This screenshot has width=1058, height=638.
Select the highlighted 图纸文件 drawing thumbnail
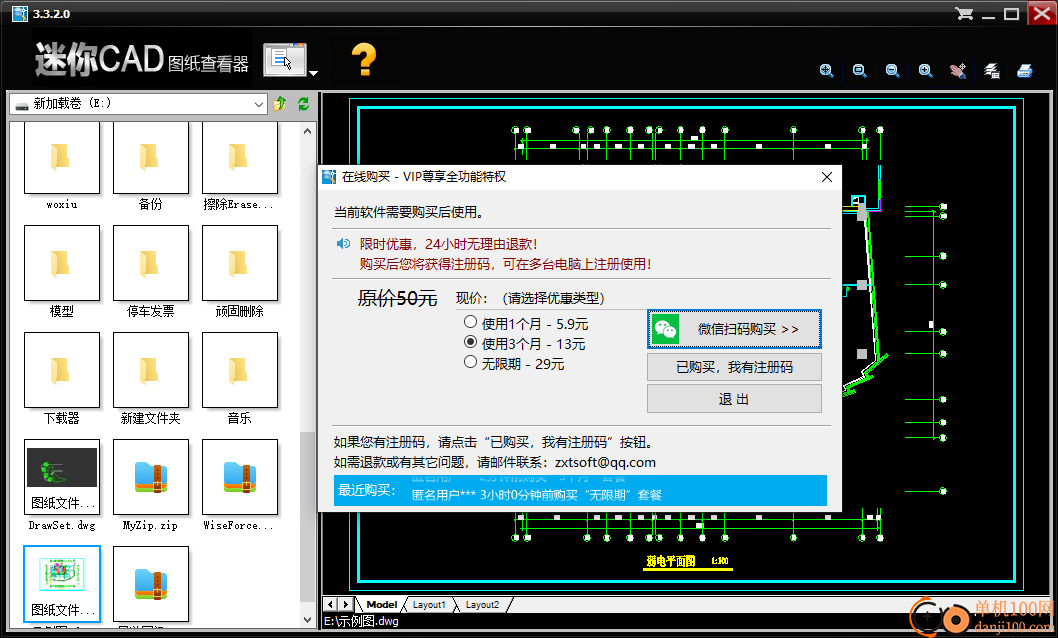[62, 584]
